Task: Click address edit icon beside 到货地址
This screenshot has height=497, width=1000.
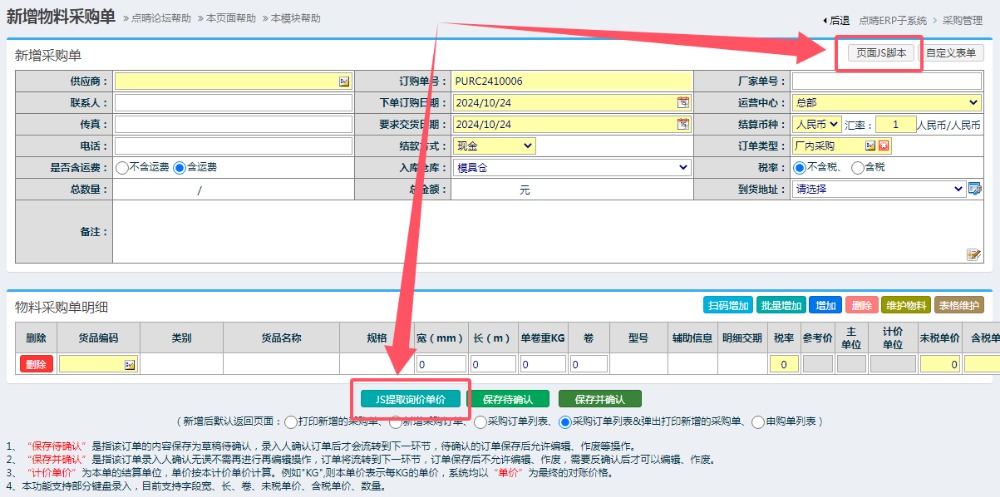Action: [975, 189]
